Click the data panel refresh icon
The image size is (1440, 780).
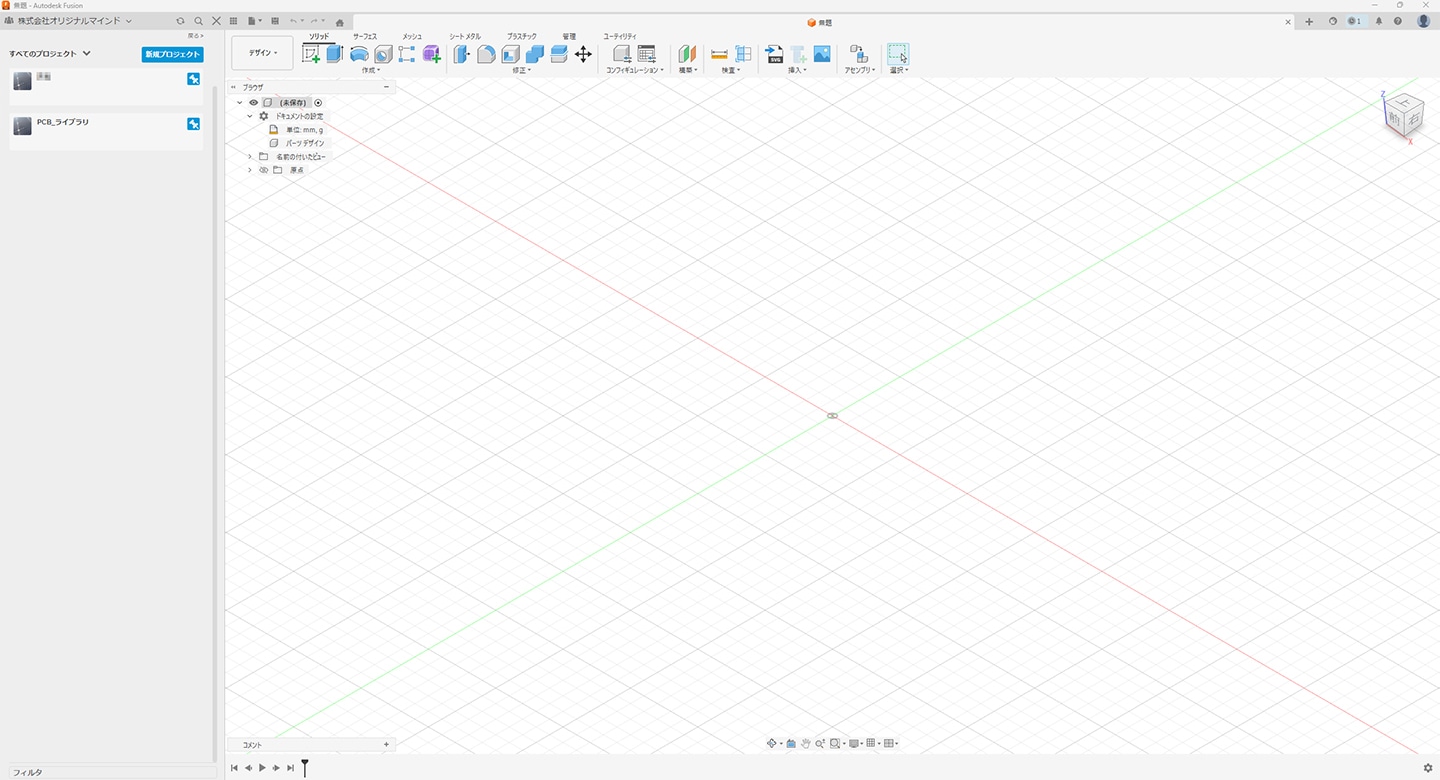pyautogui.click(x=180, y=21)
